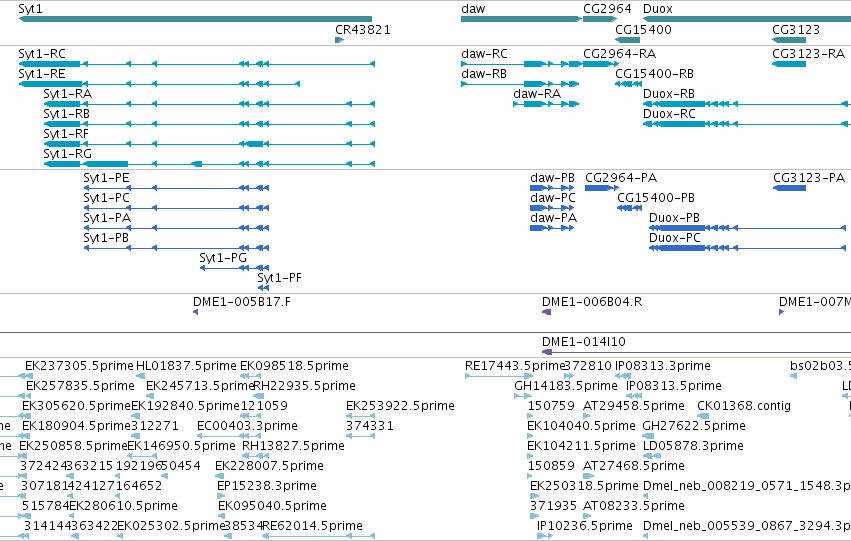Click the daw-PB protein
This screenshot has height=541, width=851.
(x=552, y=188)
